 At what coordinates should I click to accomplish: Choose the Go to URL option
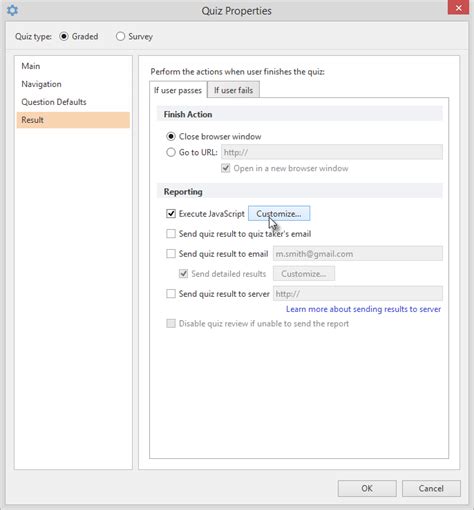tap(171, 152)
